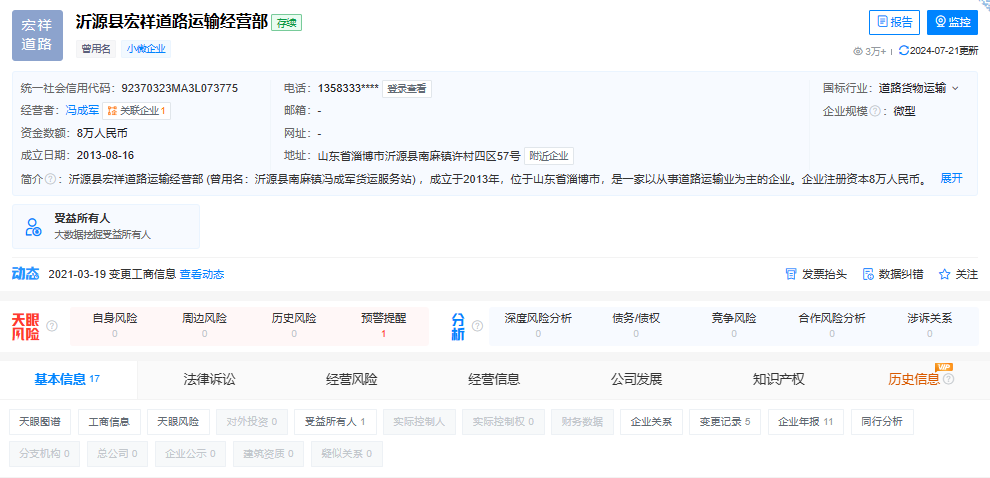This screenshot has height=478, width=990.
Task: Open 竞争风险 entry
Action: click(734, 326)
